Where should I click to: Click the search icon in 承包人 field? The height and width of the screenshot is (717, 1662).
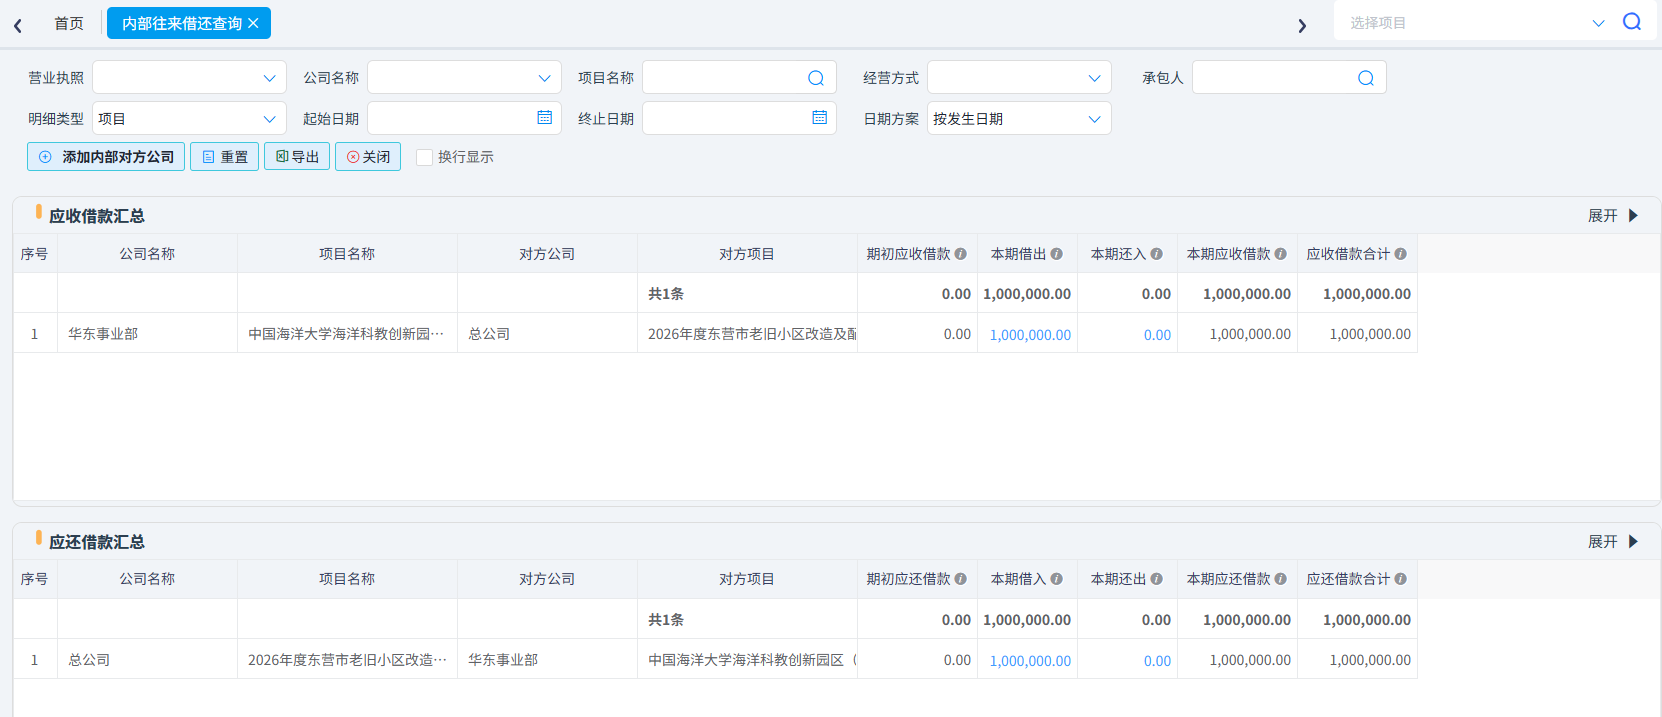[1366, 78]
